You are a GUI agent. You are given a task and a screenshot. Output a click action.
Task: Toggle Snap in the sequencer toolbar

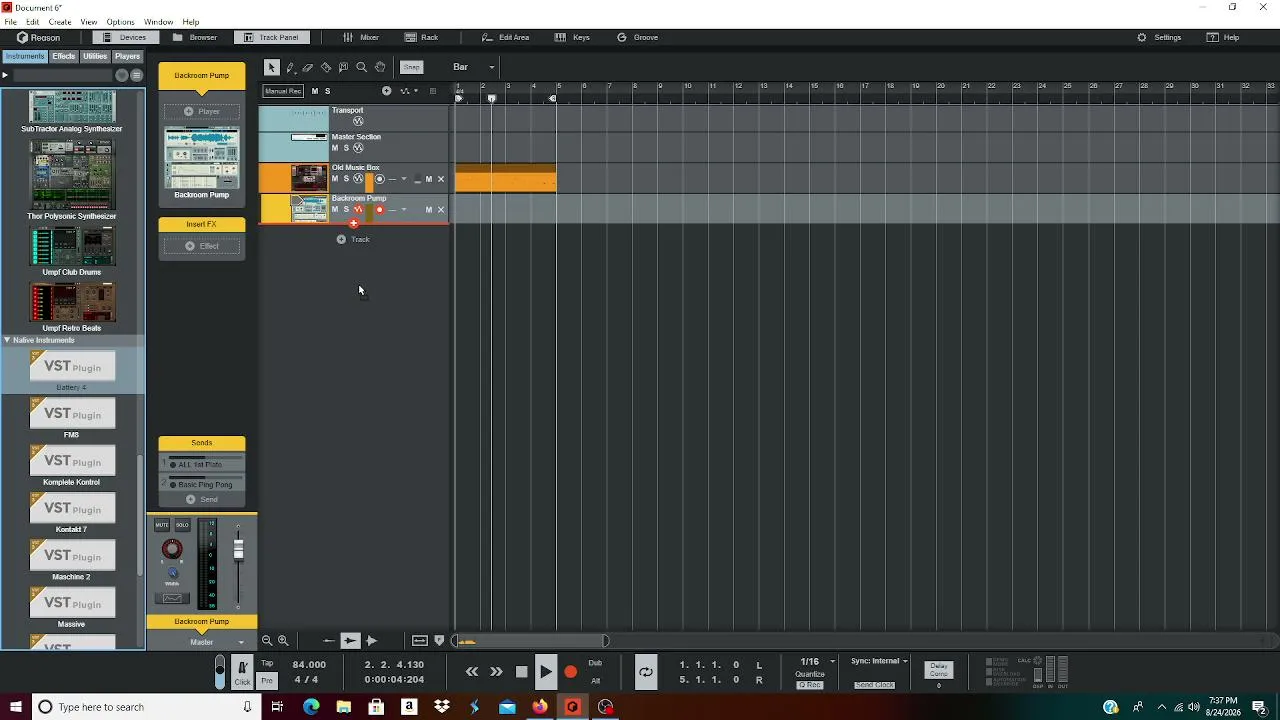tap(412, 67)
